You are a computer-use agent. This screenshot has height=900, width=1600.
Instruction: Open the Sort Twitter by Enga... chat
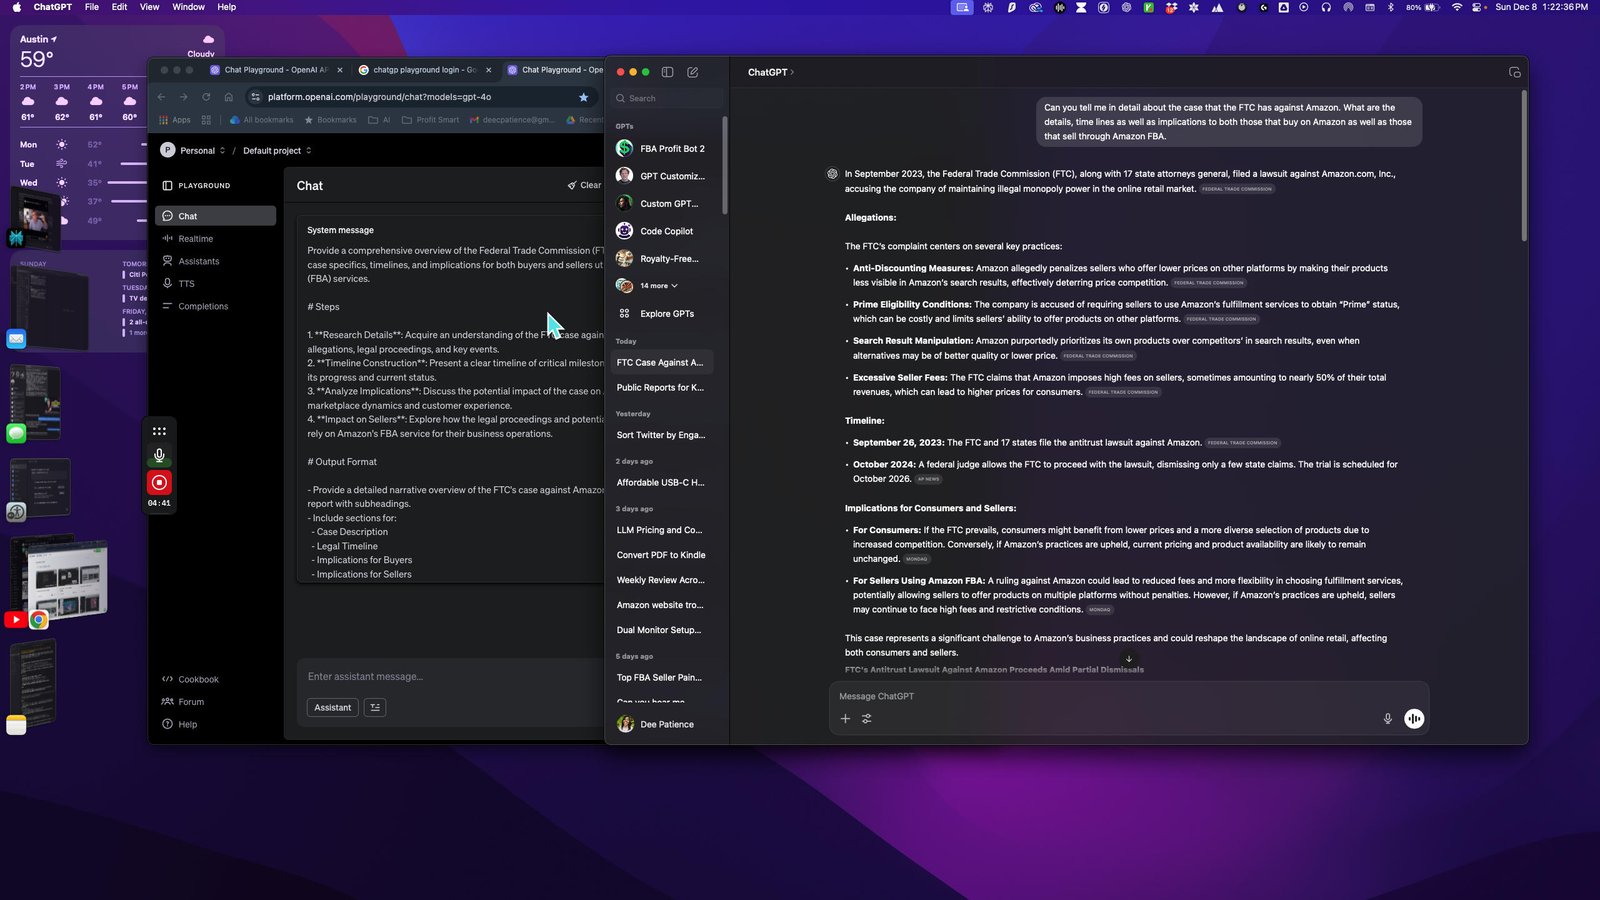[x=662, y=435]
